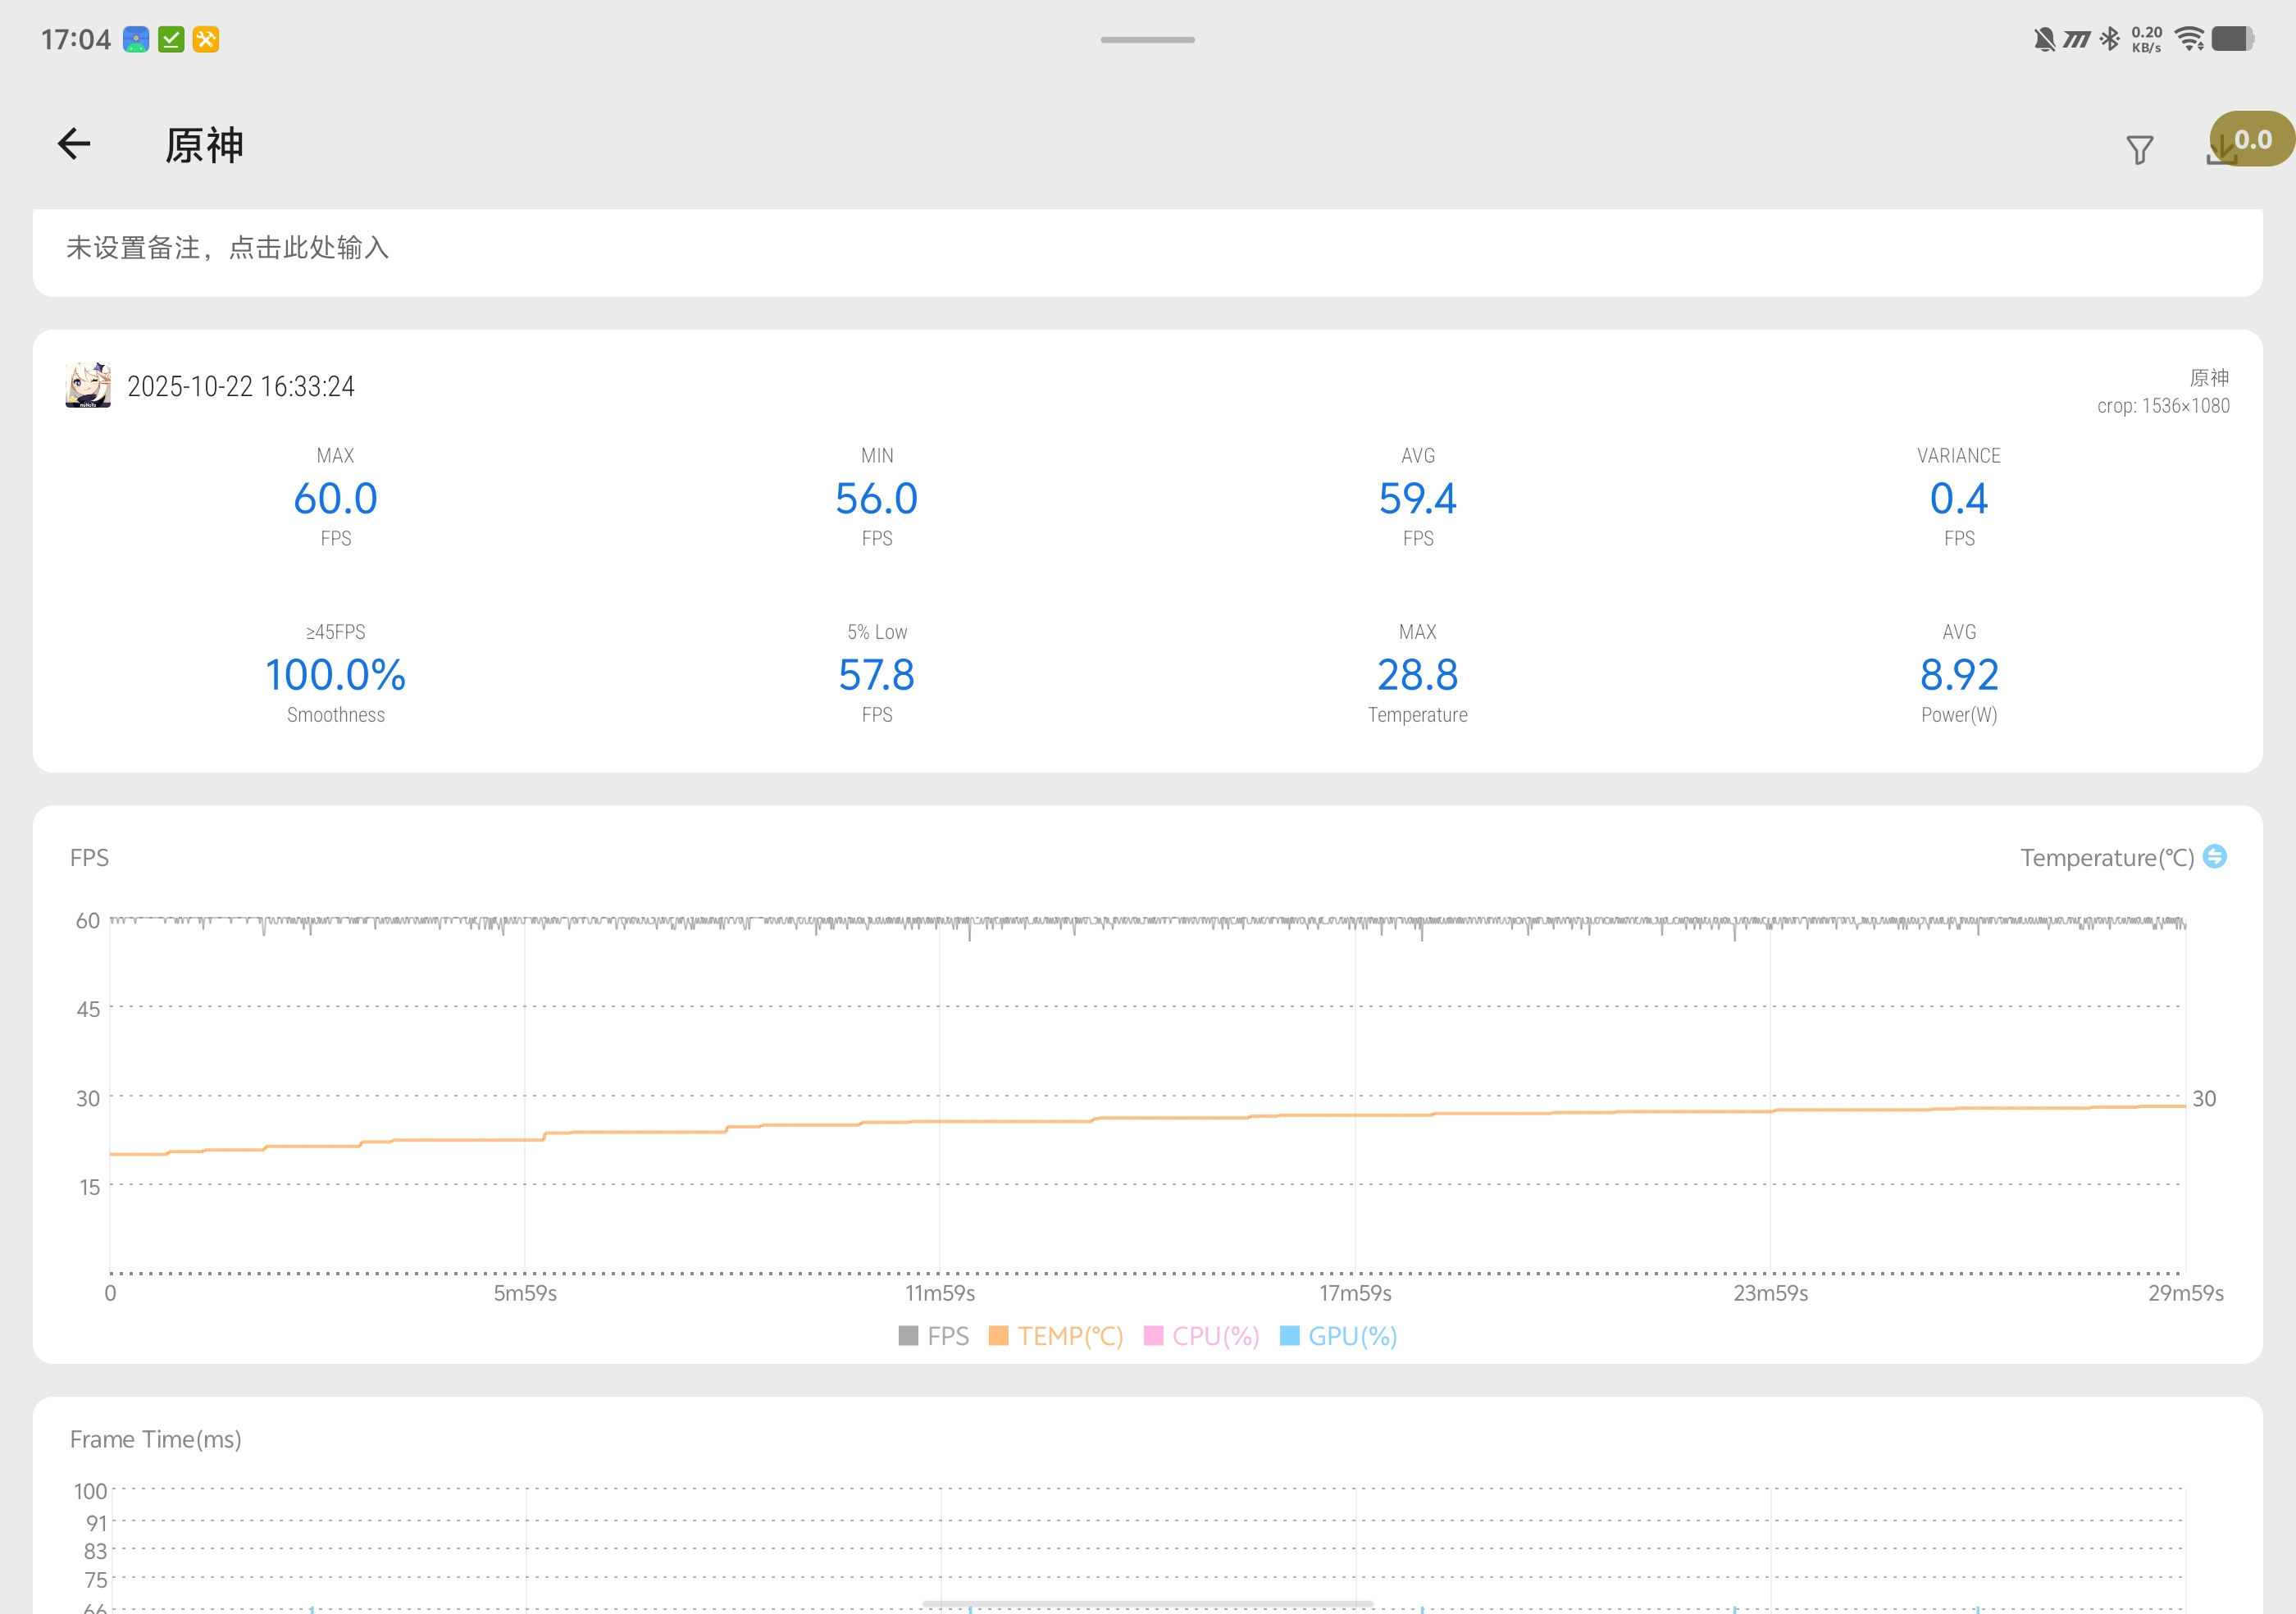
Task: Tap the floating 0.0 FPS overlay badge
Action: pos(2256,139)
